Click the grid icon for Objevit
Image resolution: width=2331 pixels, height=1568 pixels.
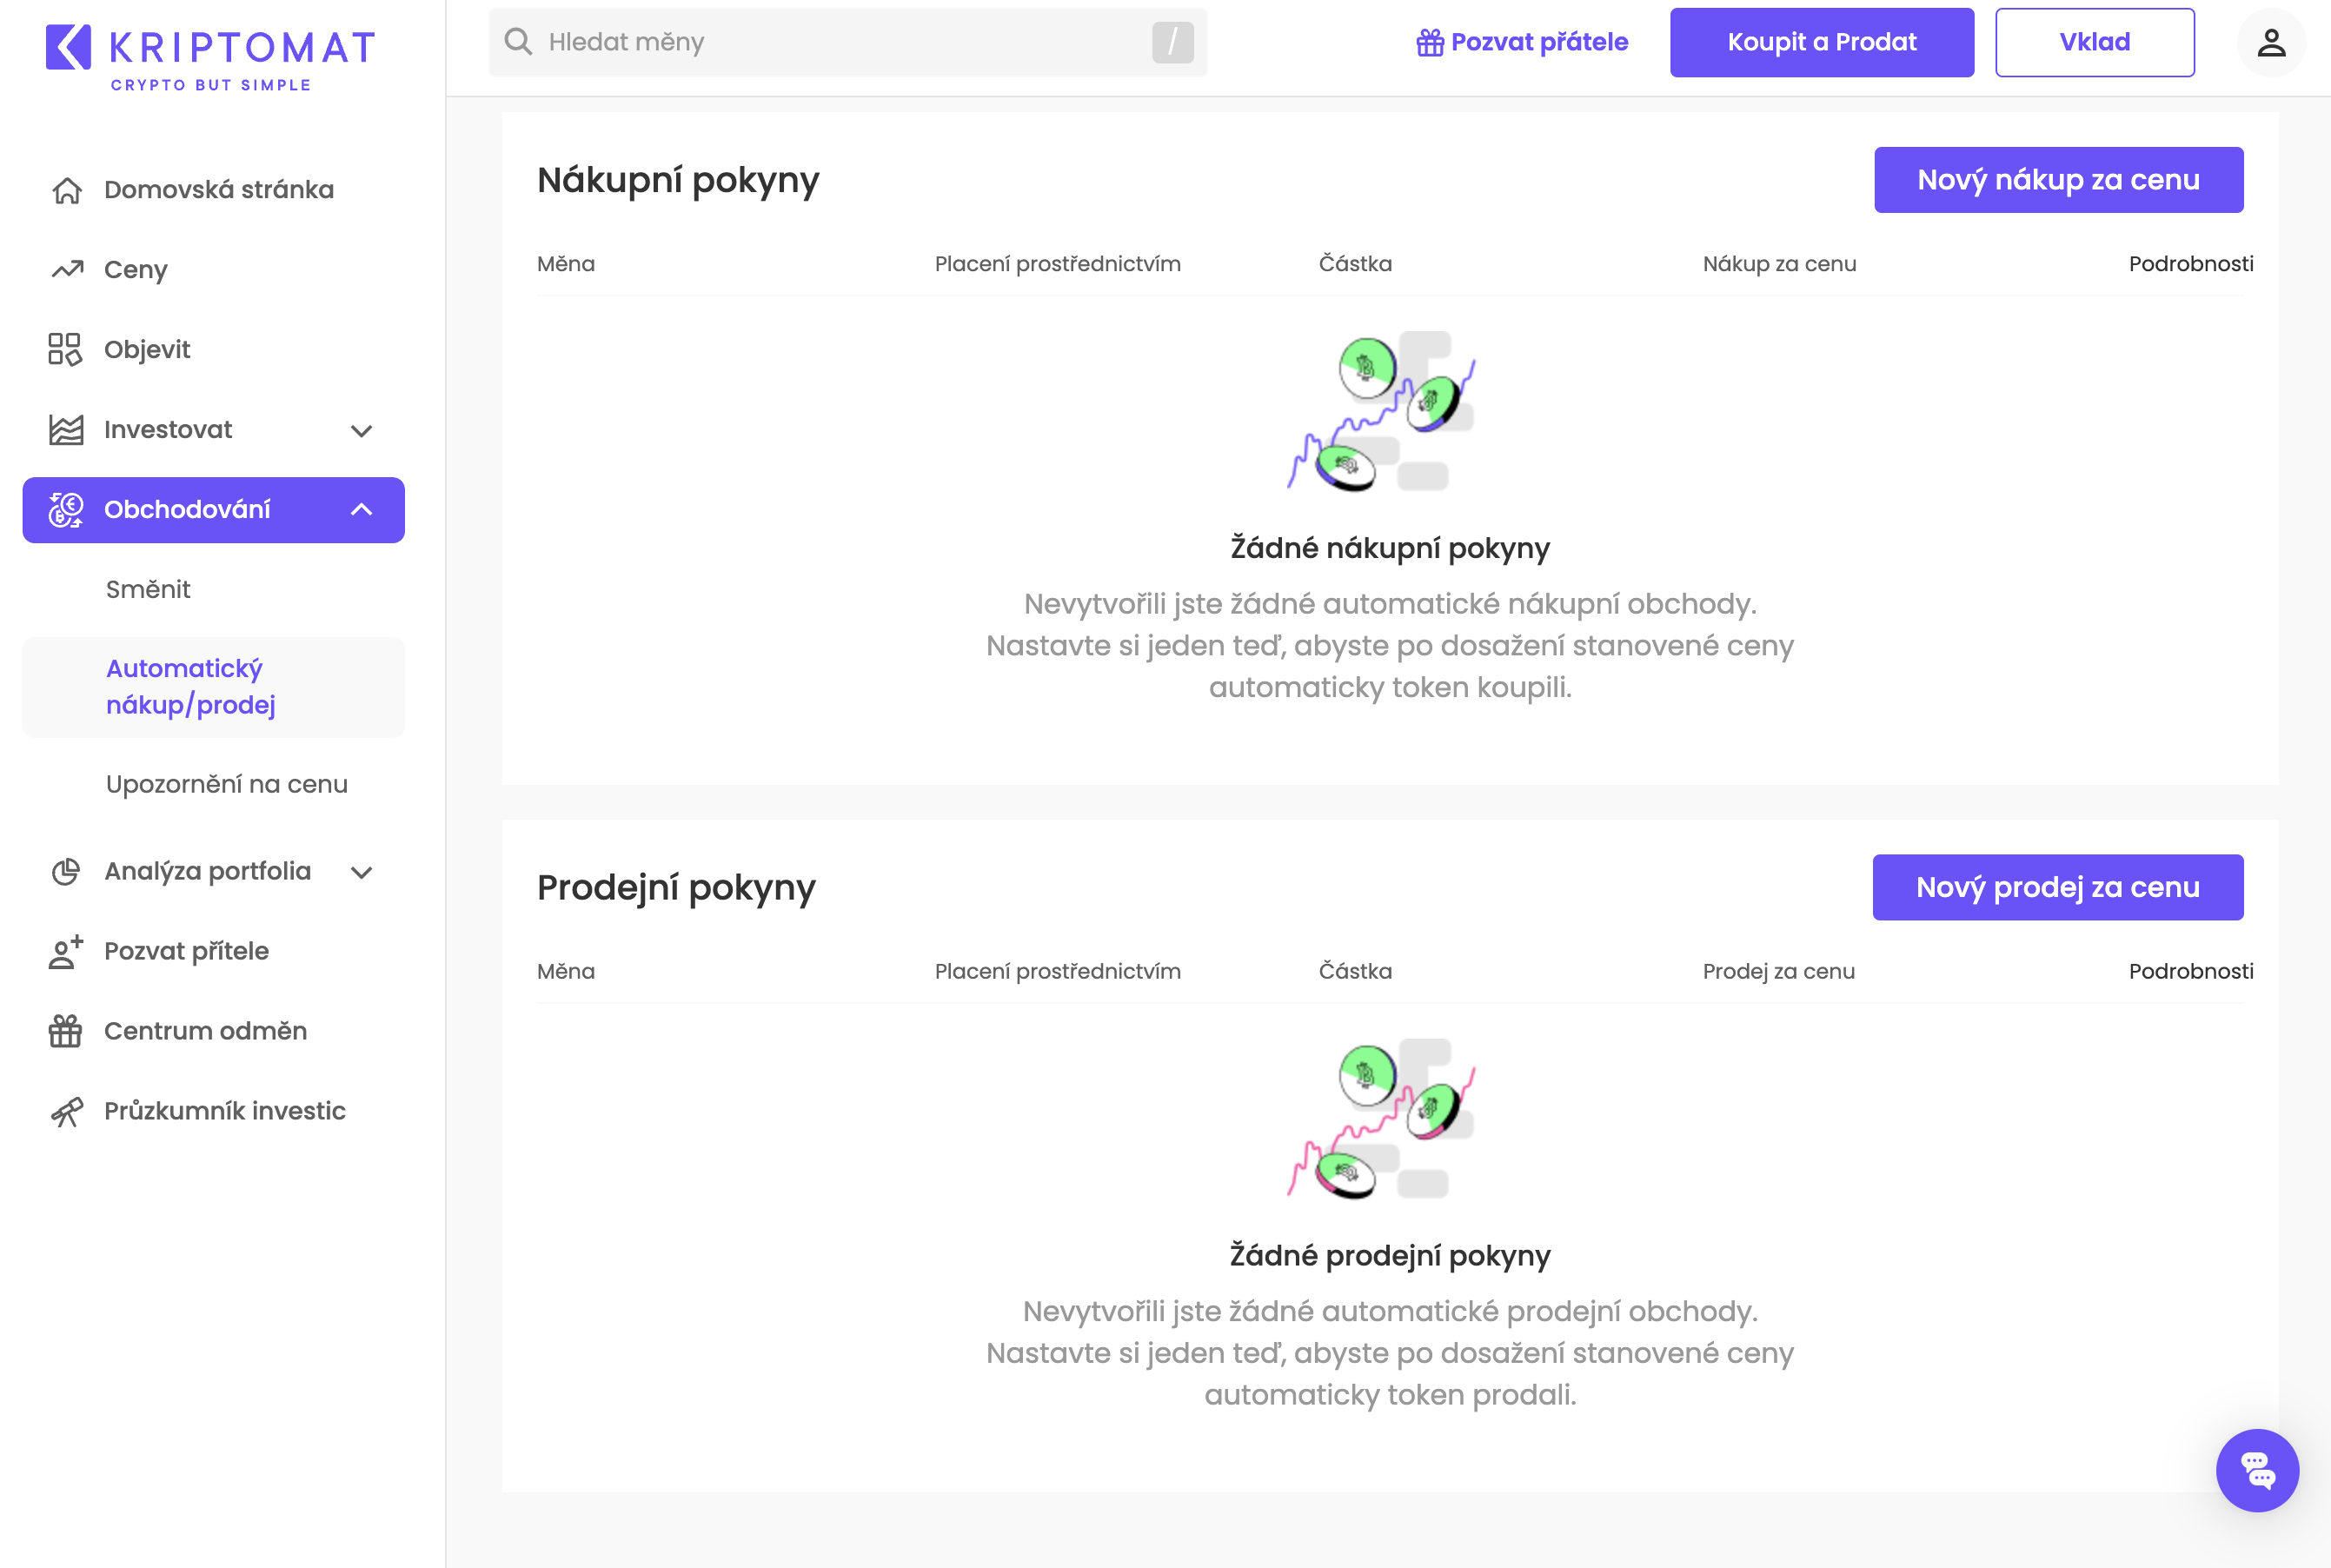point(65,350)
